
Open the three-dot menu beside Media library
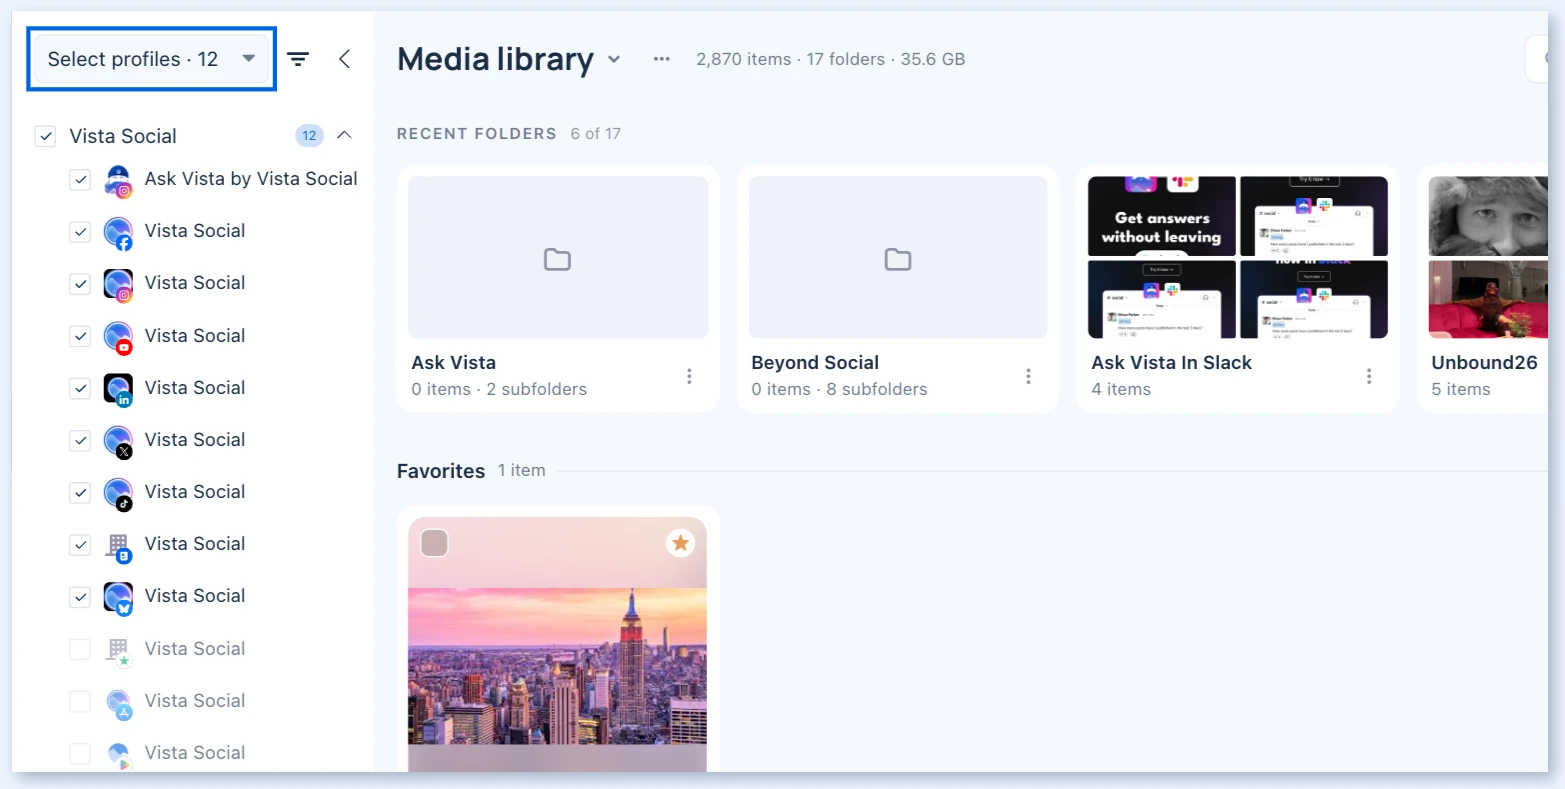click(x=661, y=59)
